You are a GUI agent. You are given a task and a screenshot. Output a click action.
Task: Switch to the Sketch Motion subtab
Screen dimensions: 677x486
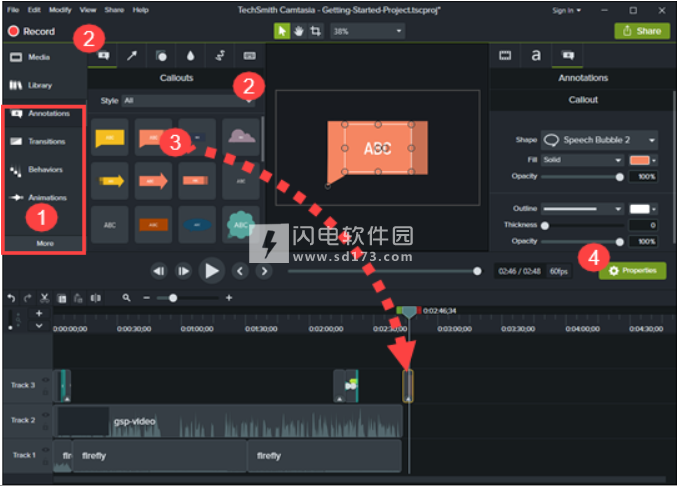point(220,56)
